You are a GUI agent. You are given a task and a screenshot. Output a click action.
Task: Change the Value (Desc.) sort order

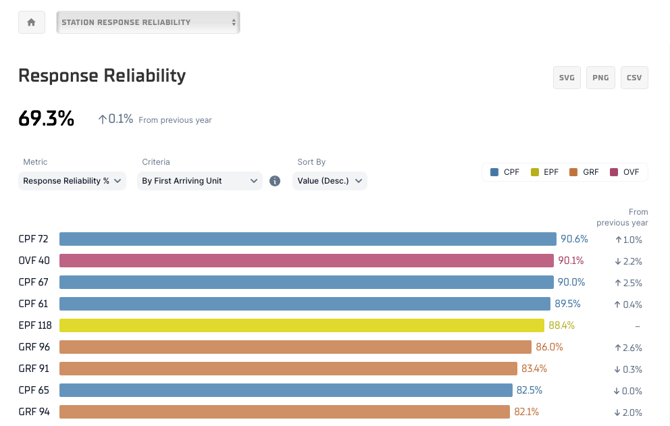(x=330, y=181)
